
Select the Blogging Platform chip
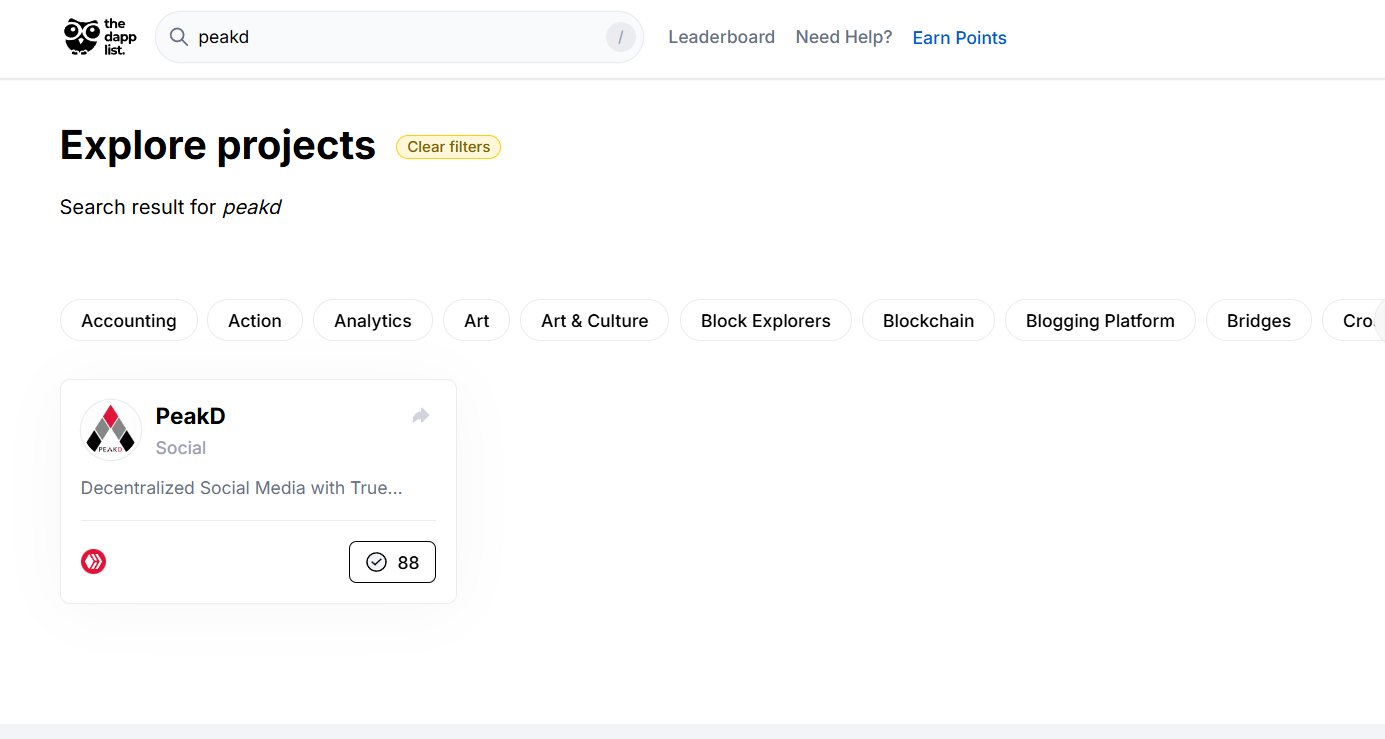(1100, 321)
